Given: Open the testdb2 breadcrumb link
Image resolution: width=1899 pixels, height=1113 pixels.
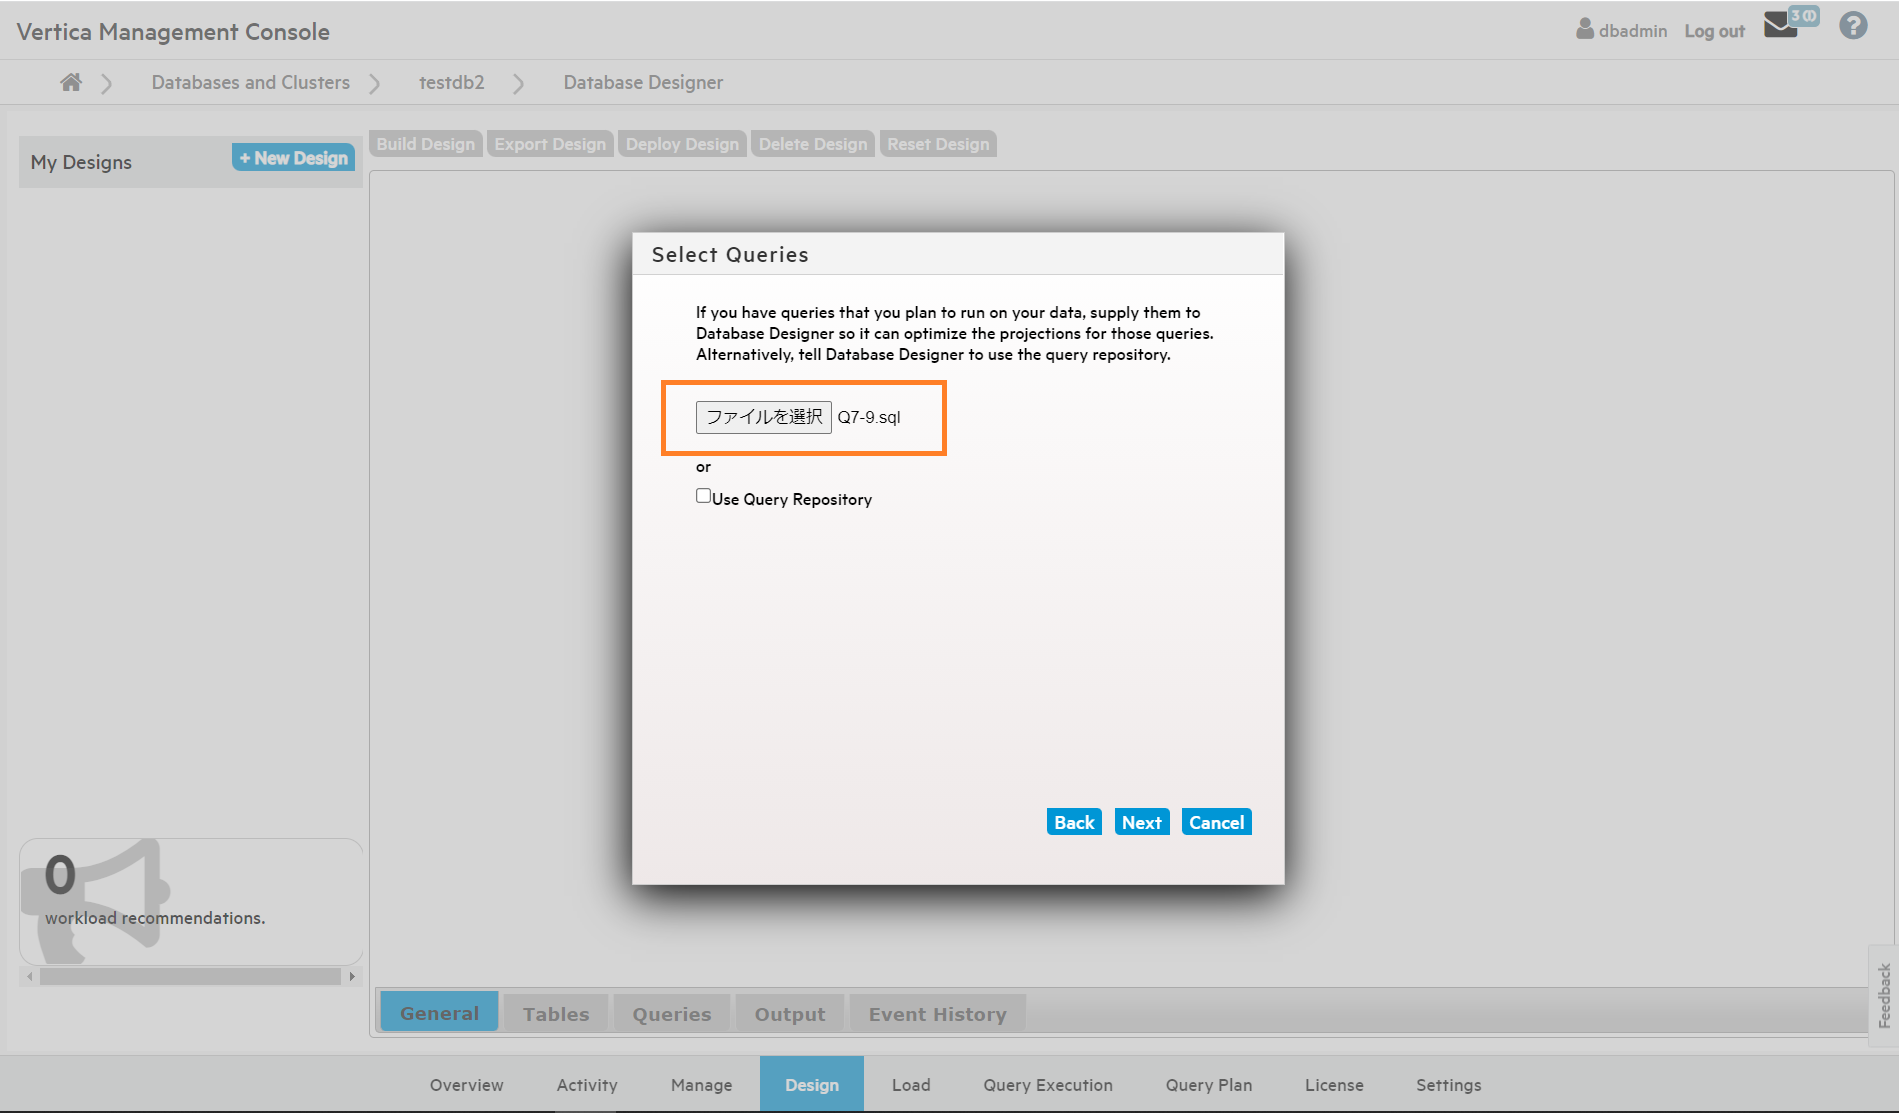Looking at the screenshot, I should coord(452,82).
